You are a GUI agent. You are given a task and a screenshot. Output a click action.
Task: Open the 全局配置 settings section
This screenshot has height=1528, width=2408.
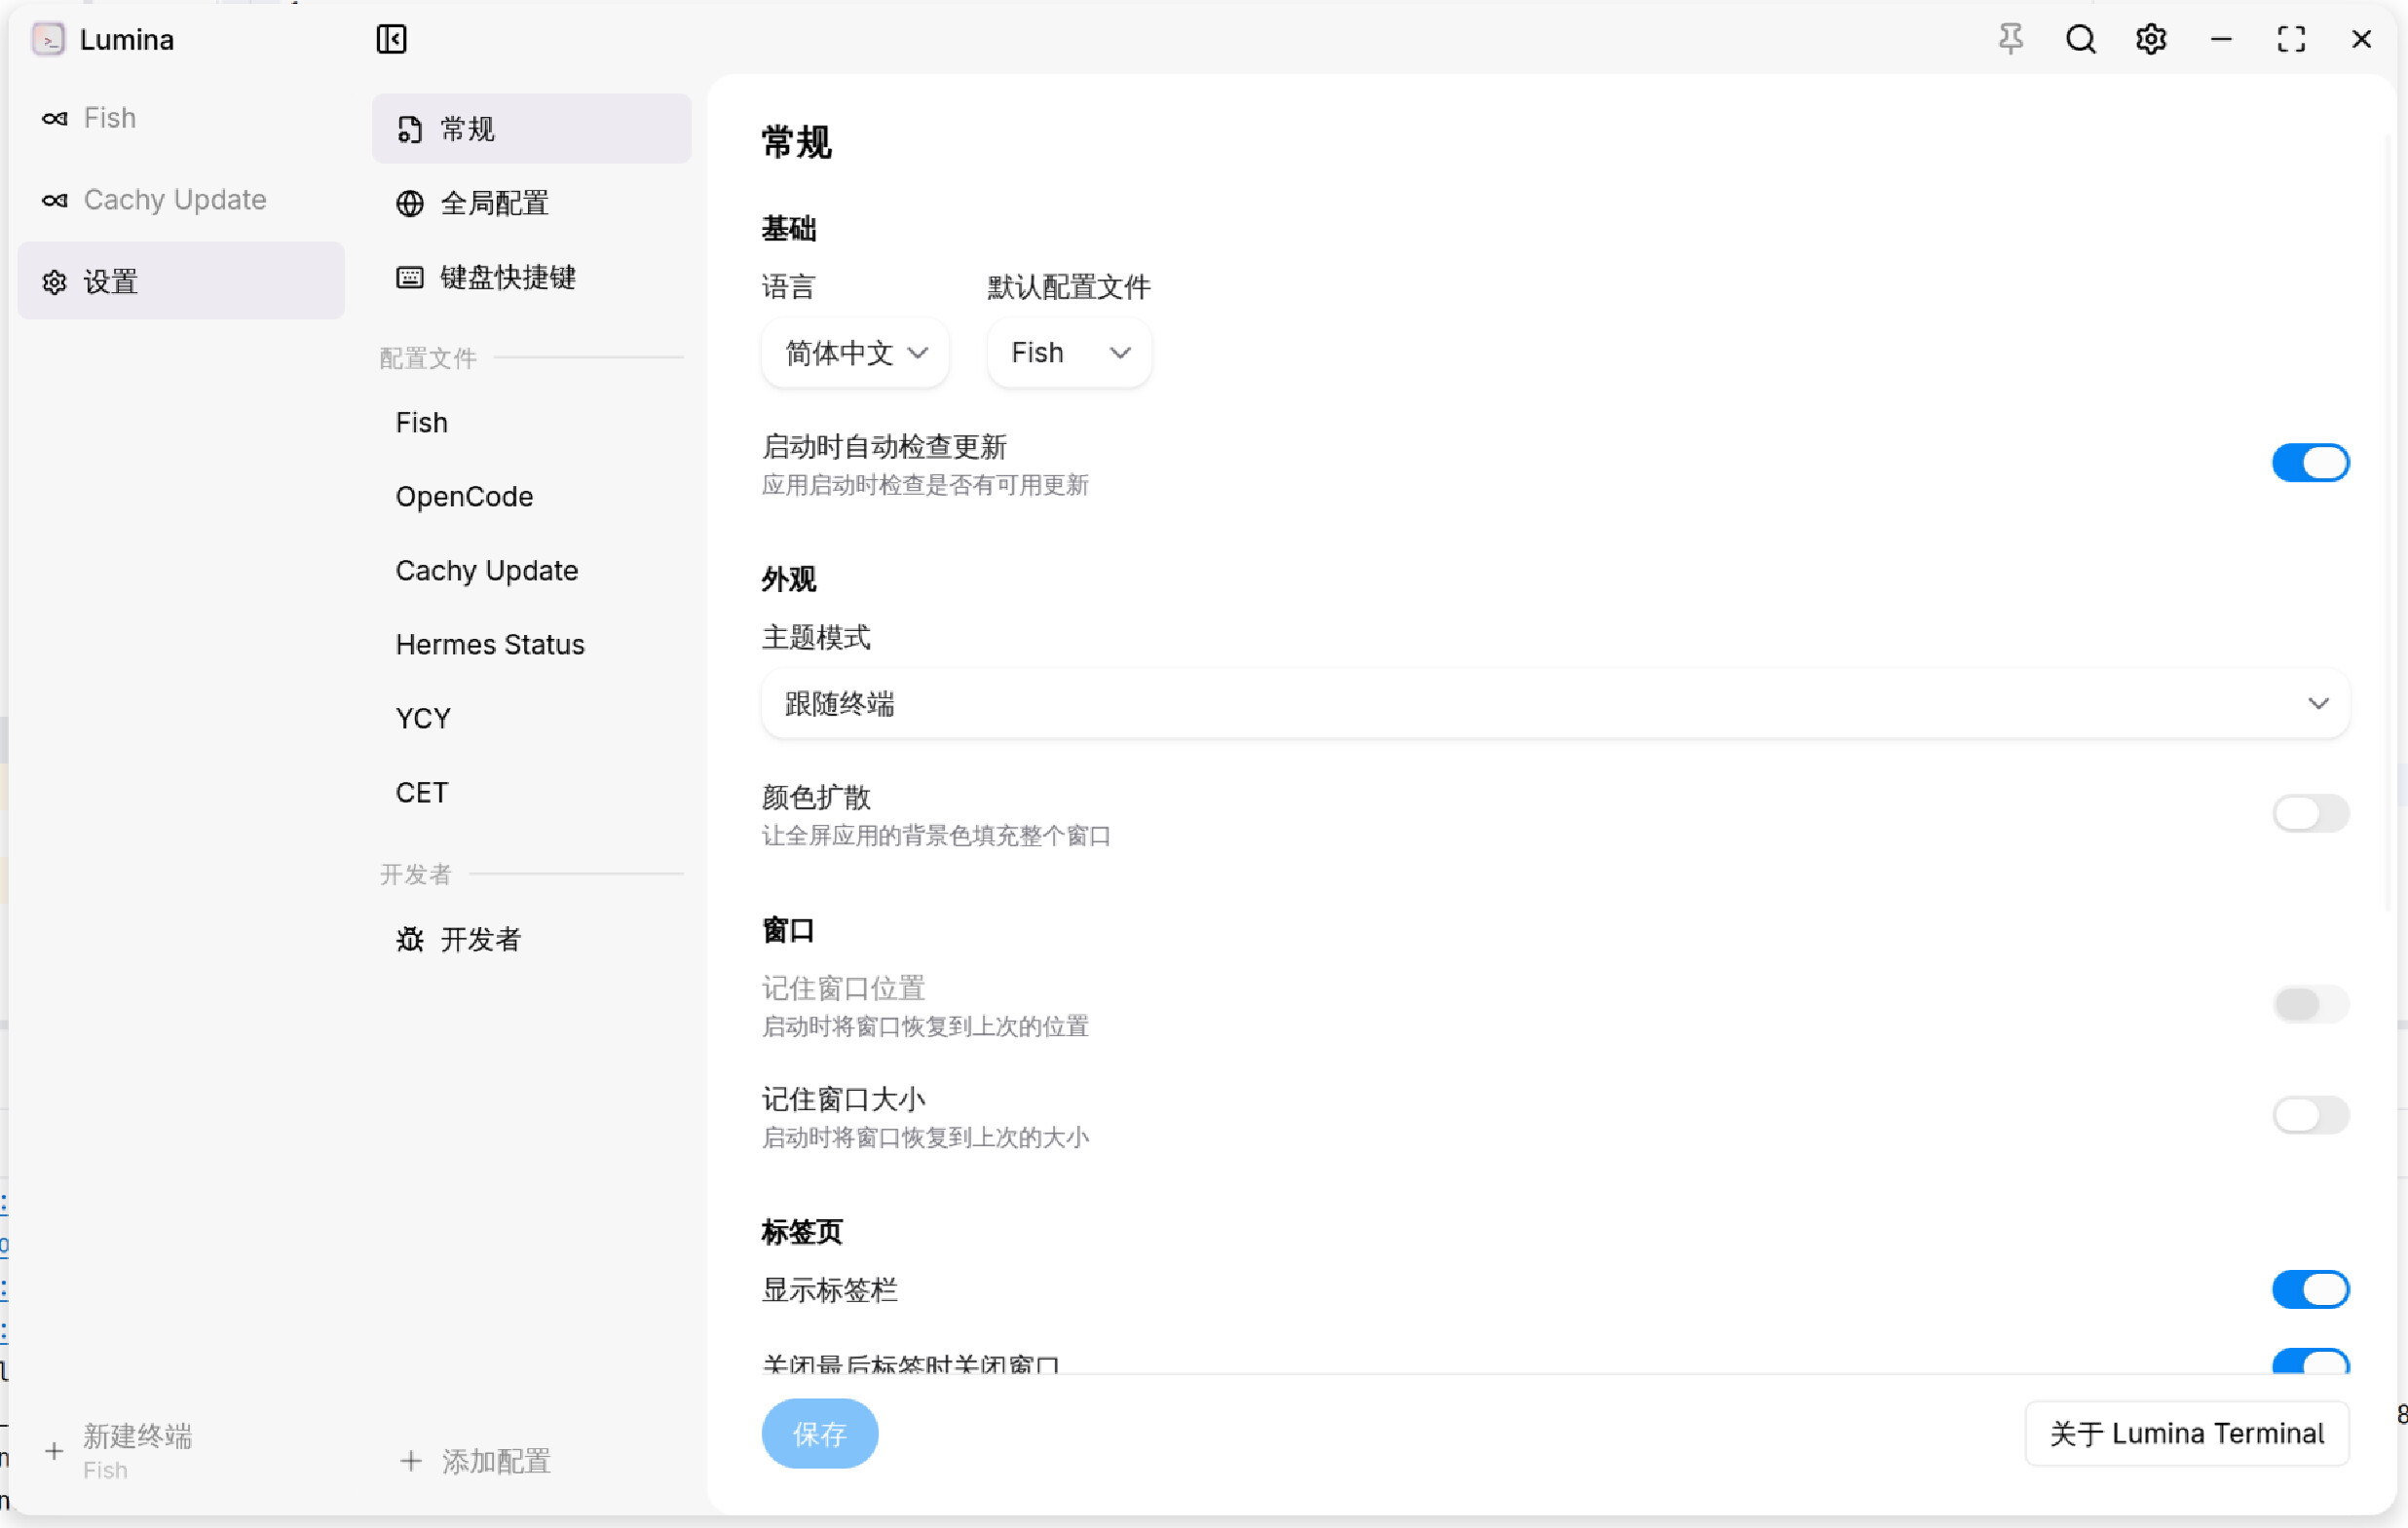click(x=532, y=203)
